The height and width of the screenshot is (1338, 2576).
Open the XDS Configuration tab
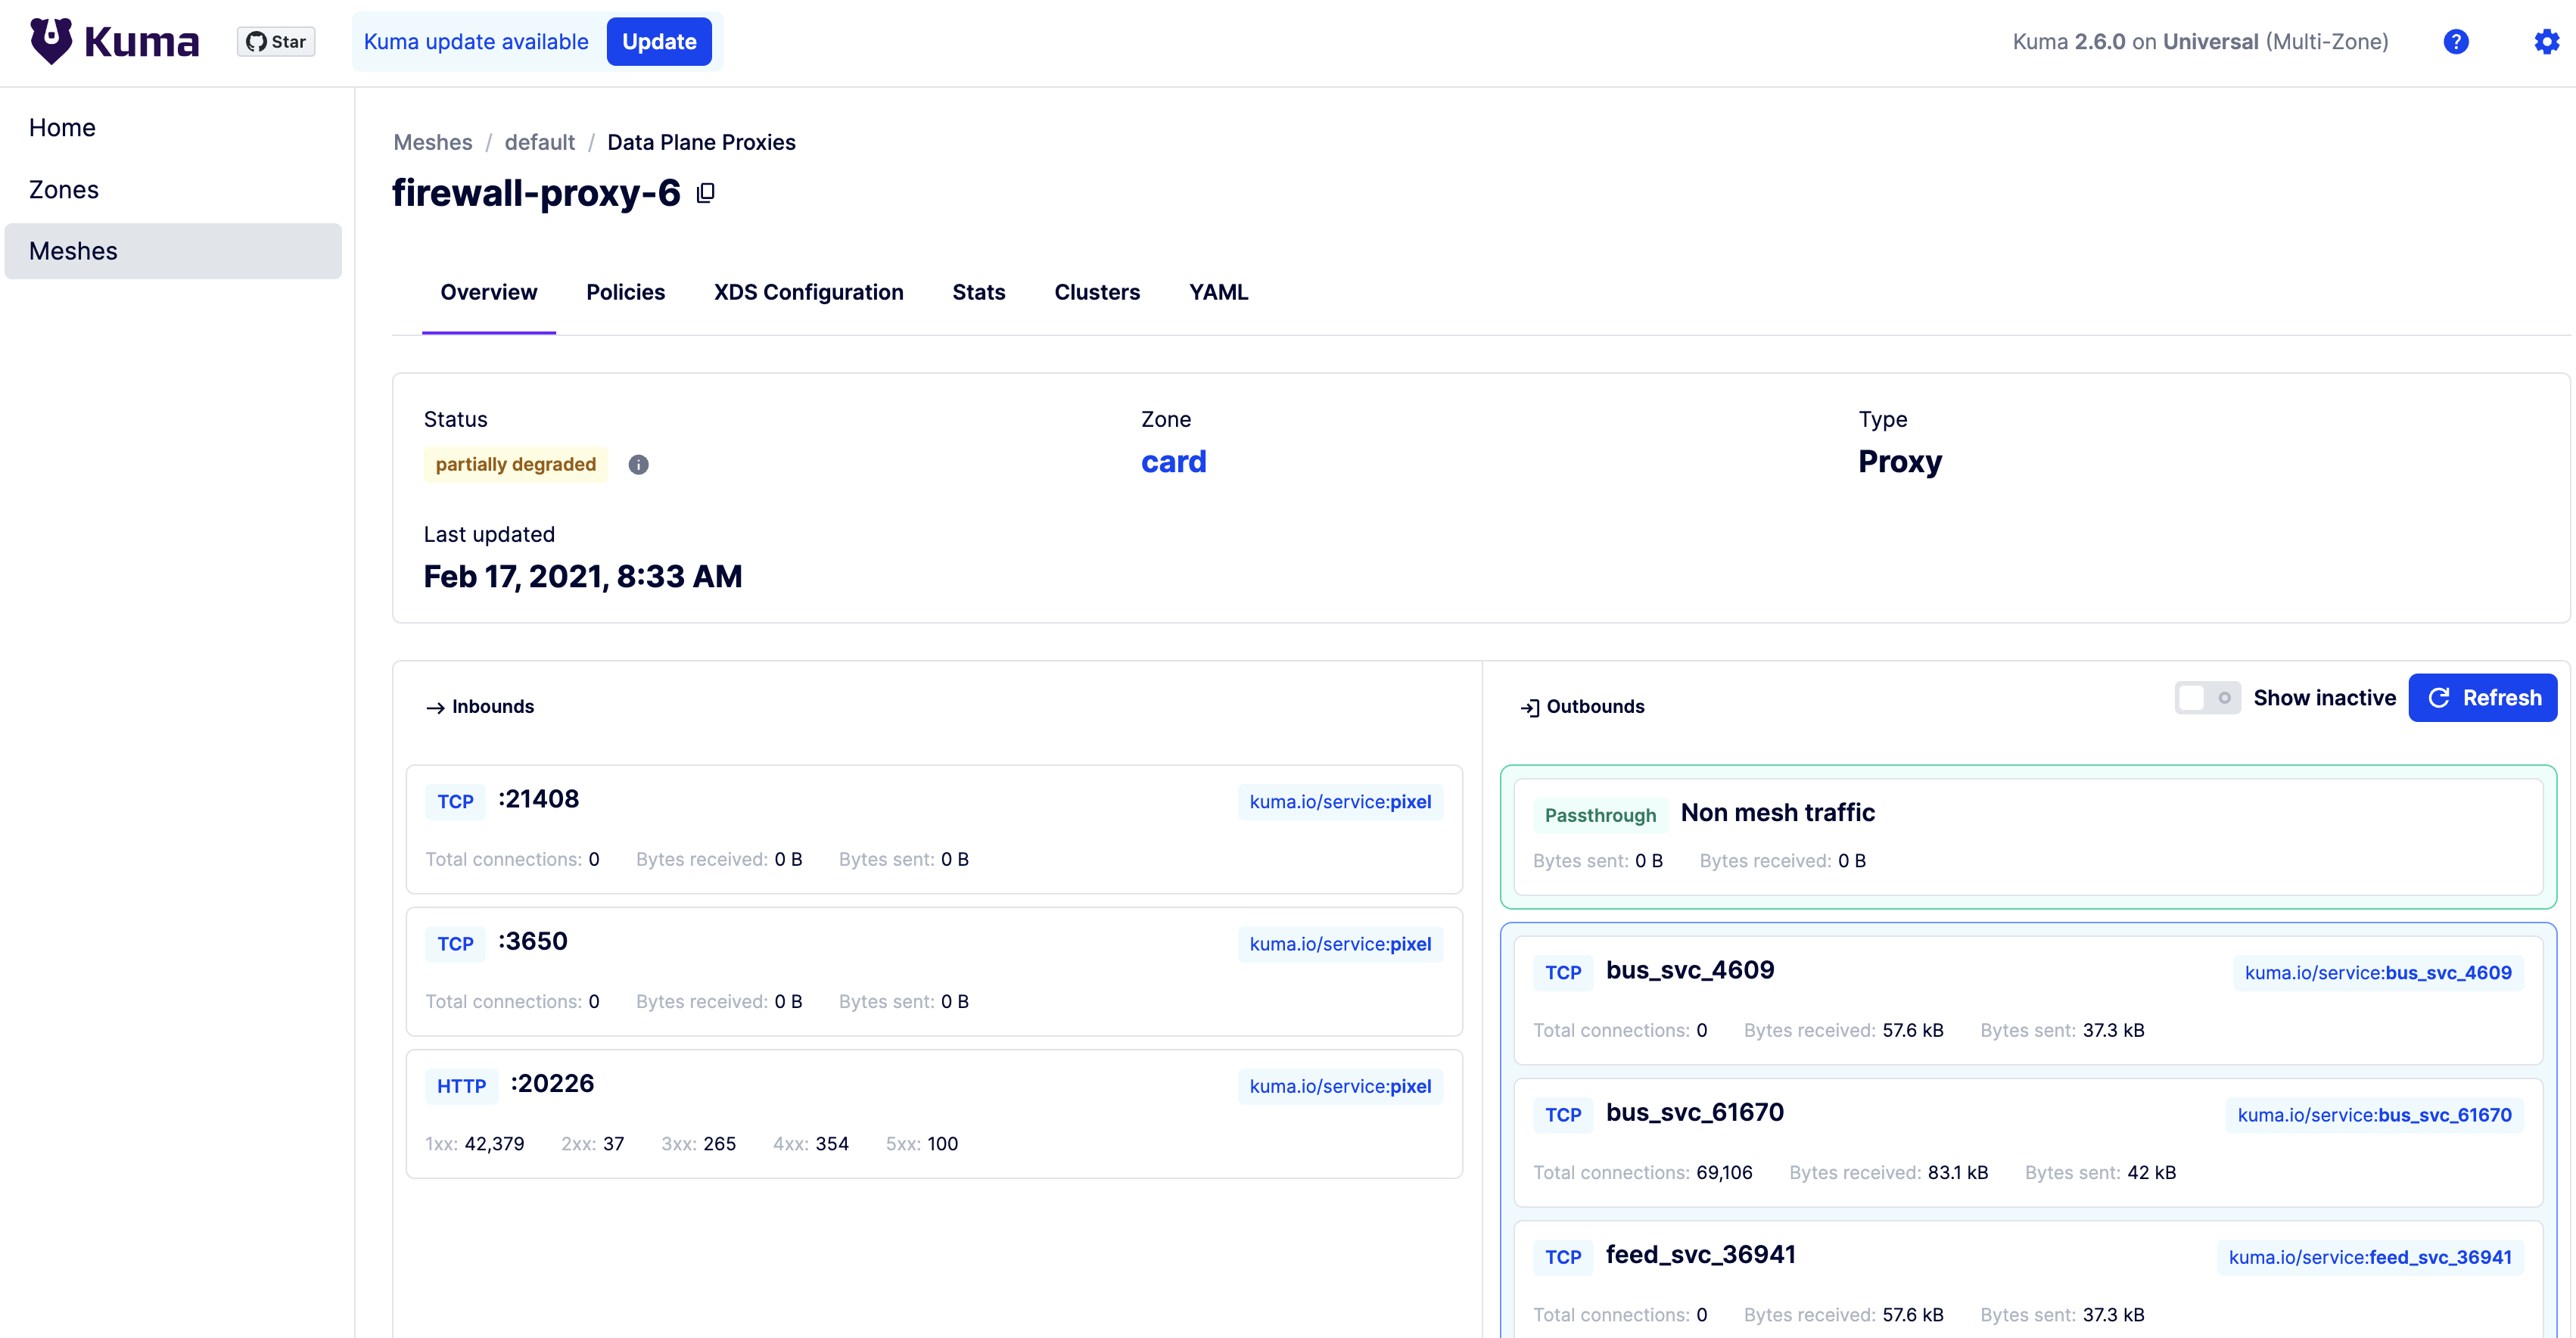(808, 292)
